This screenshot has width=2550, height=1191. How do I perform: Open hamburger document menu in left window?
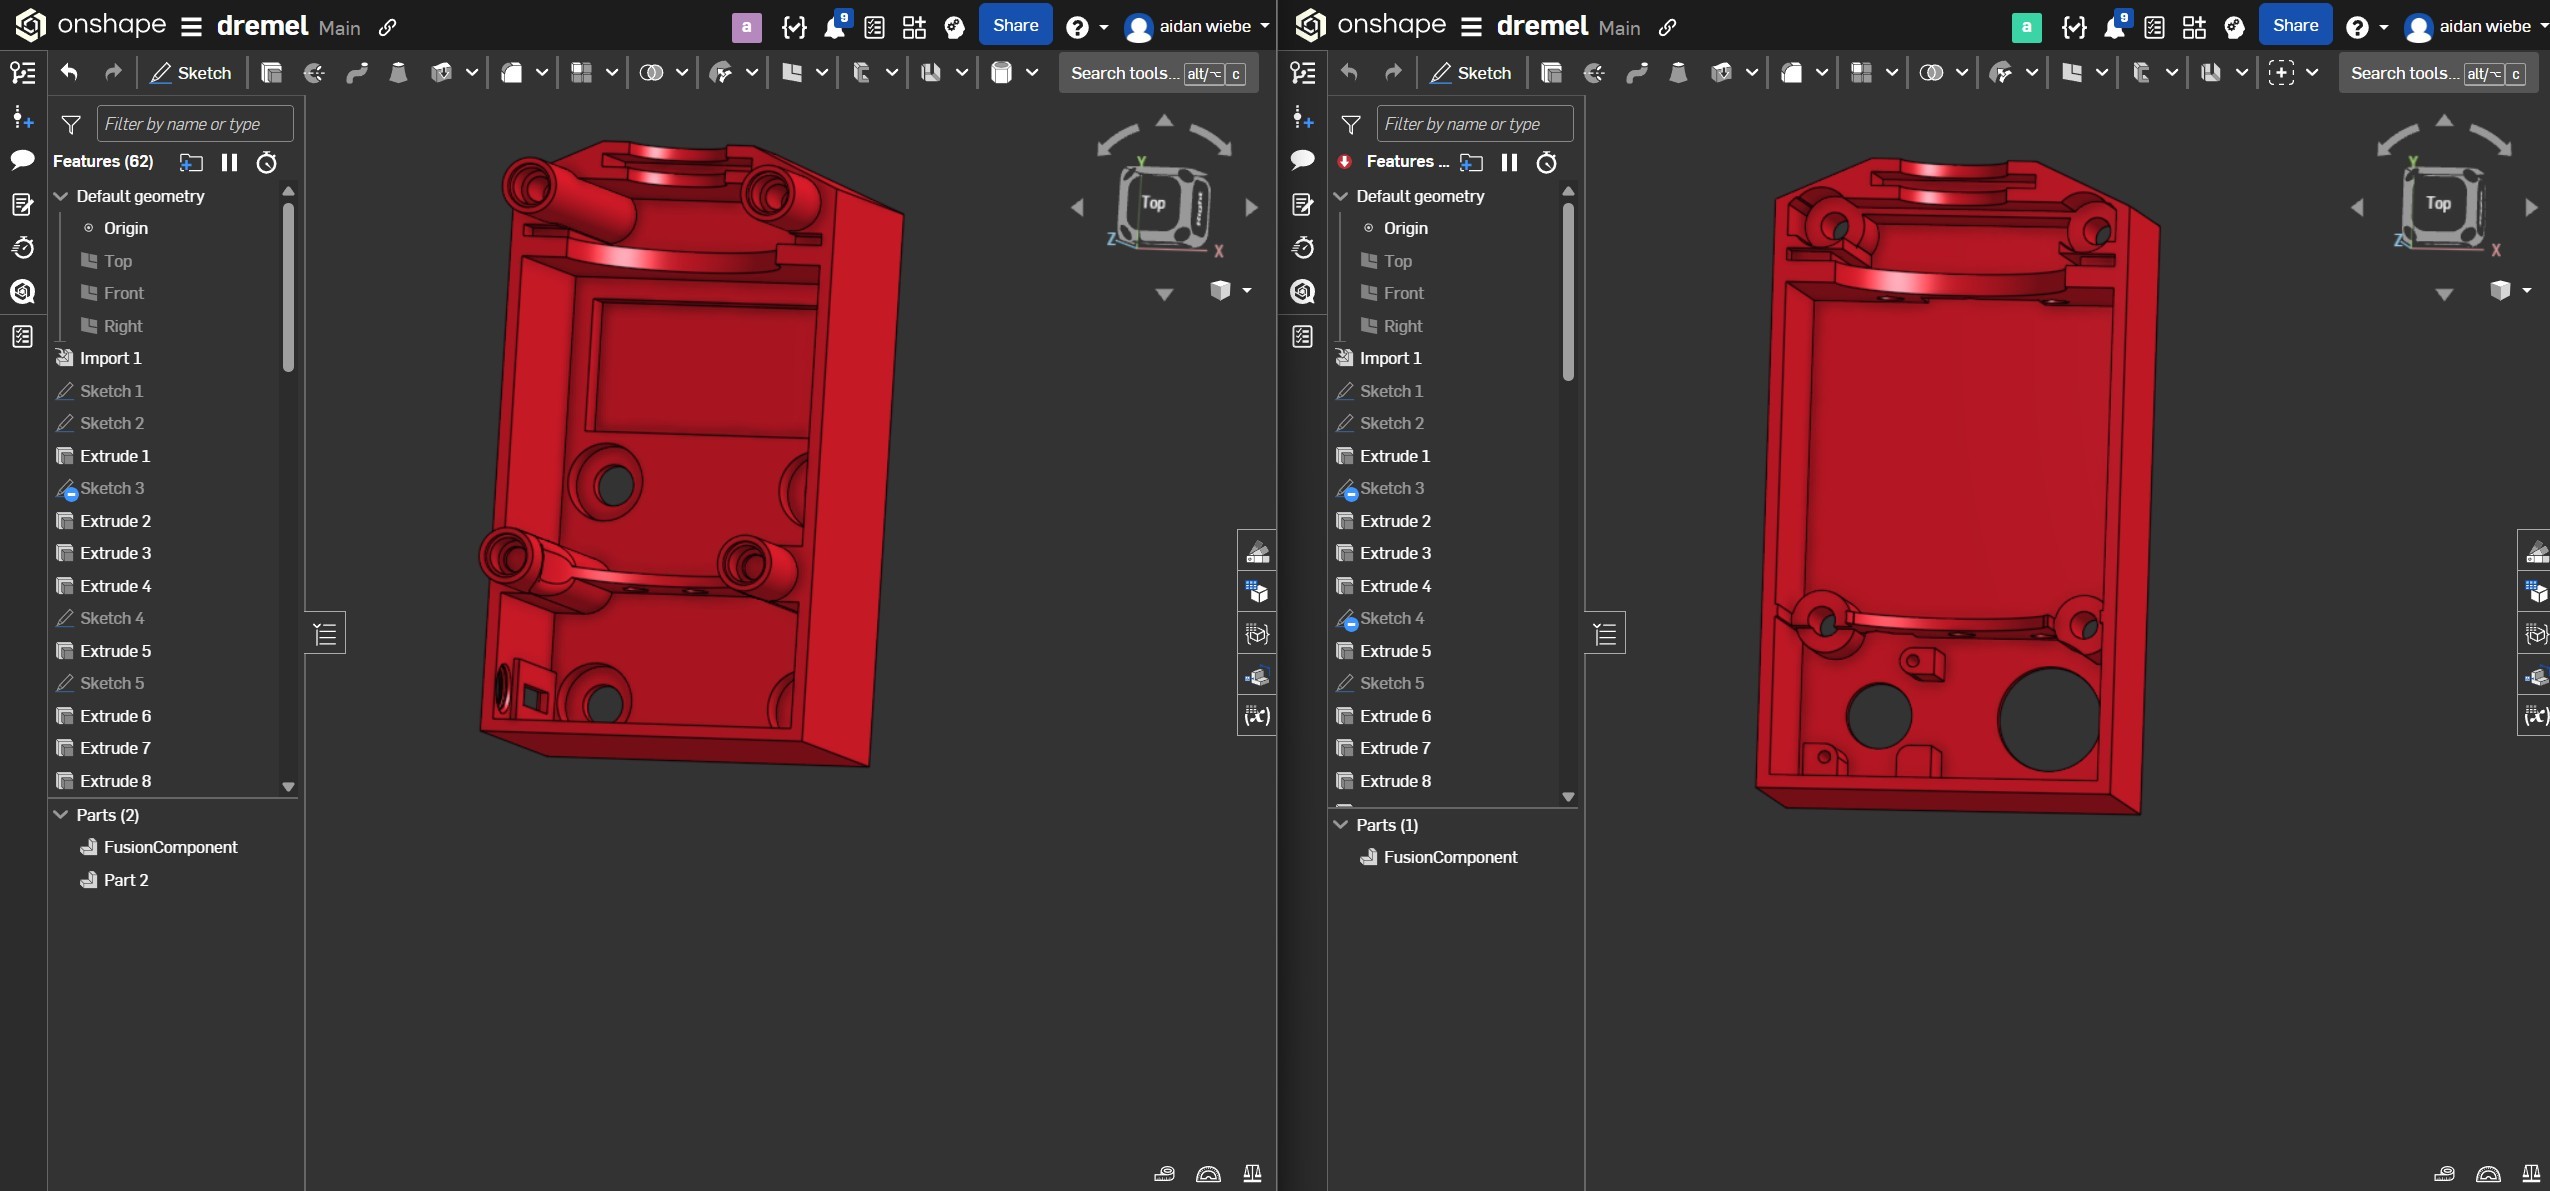(x=191, y=27)
